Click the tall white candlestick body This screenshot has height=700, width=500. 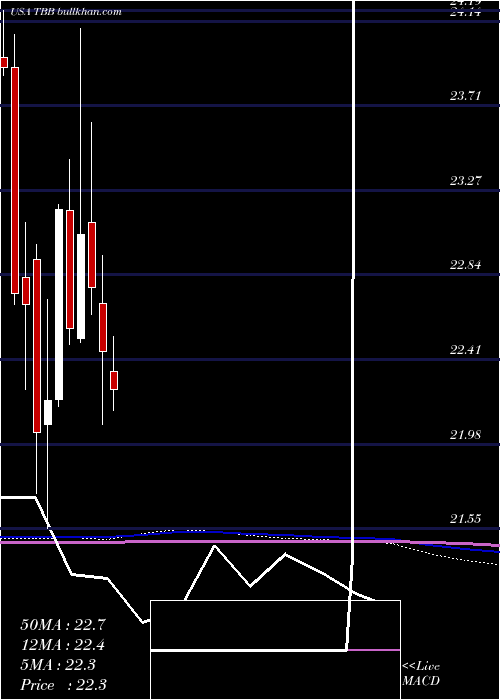pyautogui.click(x=59, y=304)
